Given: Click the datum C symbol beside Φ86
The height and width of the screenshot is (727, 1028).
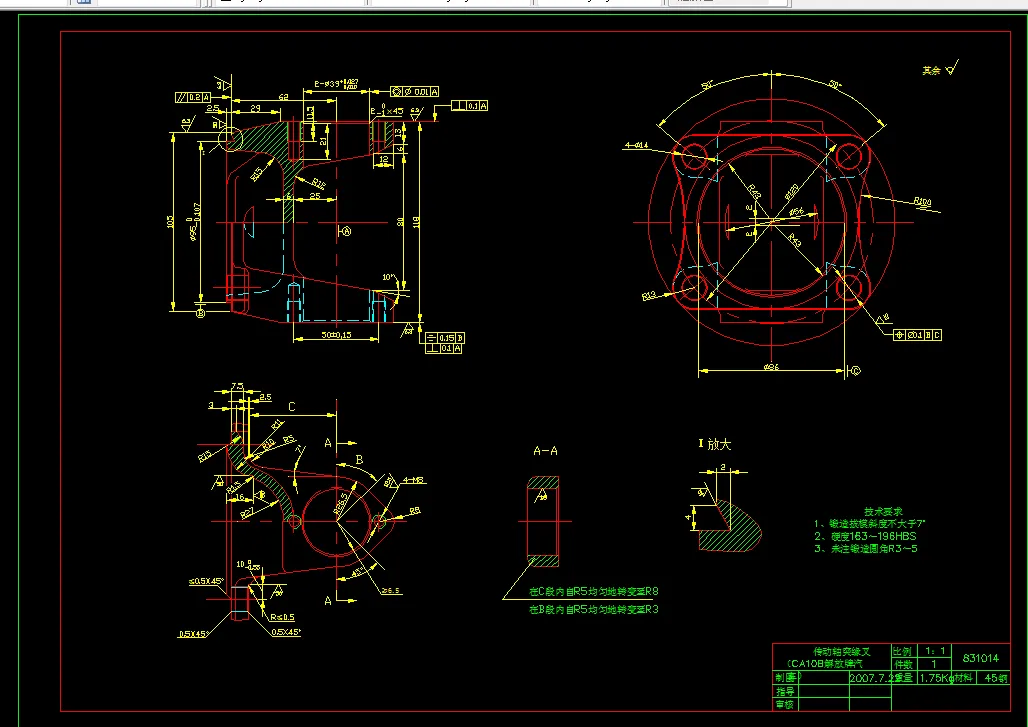Looking at the screenshot, I should coord(855,371).
